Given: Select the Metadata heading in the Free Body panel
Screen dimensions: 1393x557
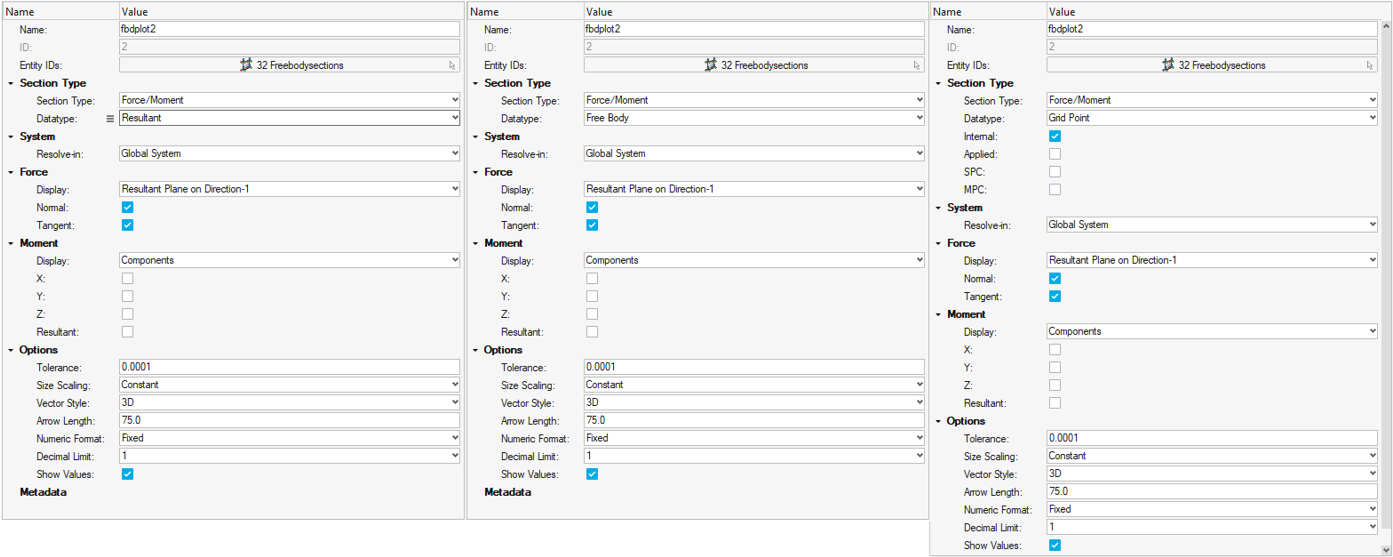Looking at the screenshot, I should 507,492.
